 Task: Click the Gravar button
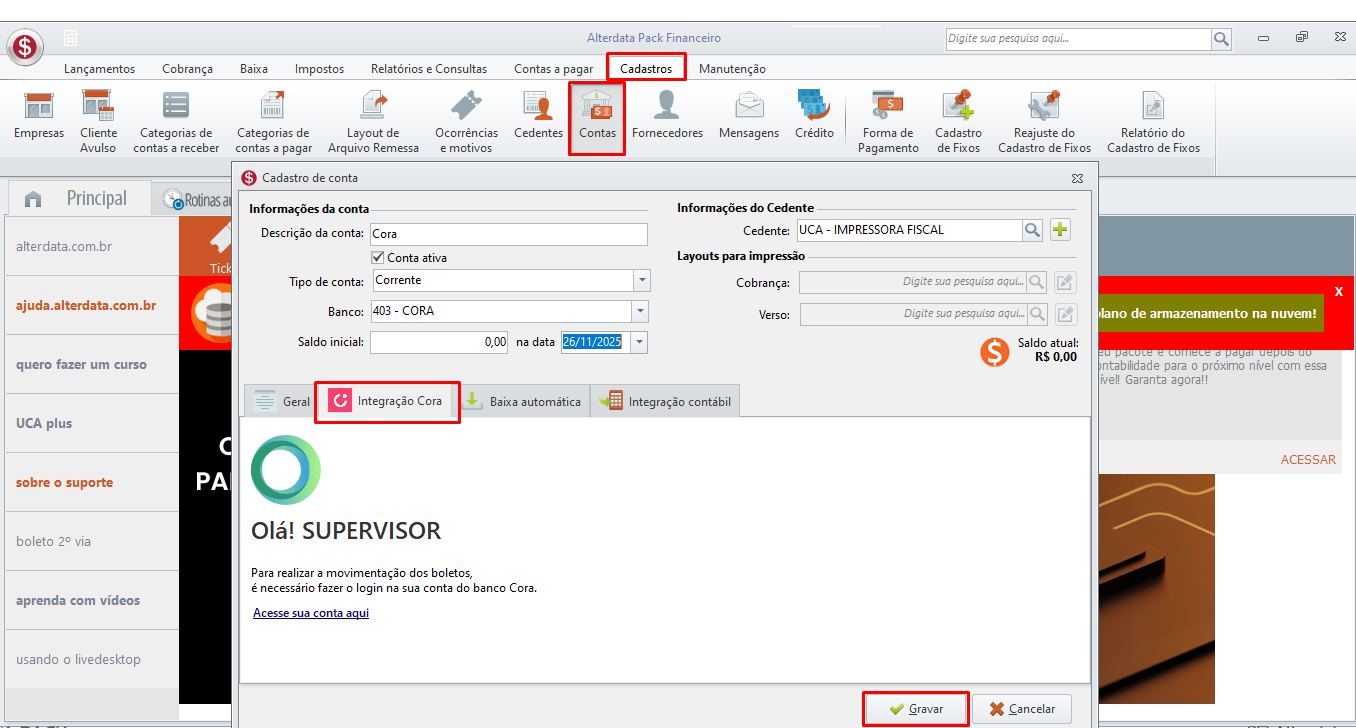[x=916, y=709]
